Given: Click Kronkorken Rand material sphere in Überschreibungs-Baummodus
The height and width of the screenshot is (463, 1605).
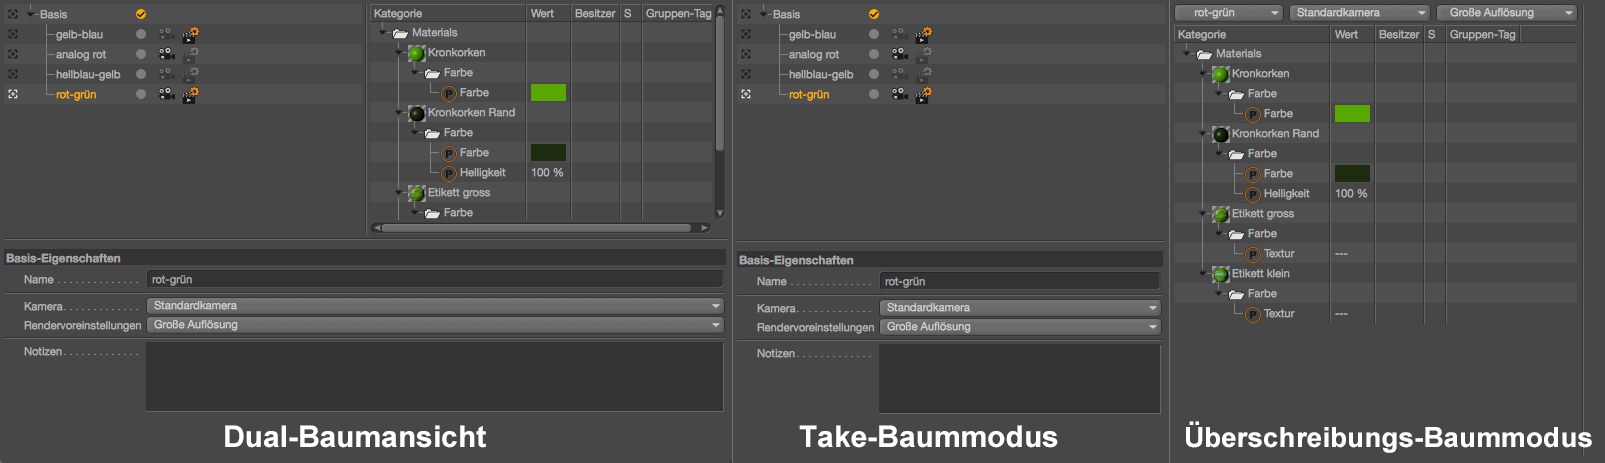Looking at the screenshot, I should (1220, 134).
